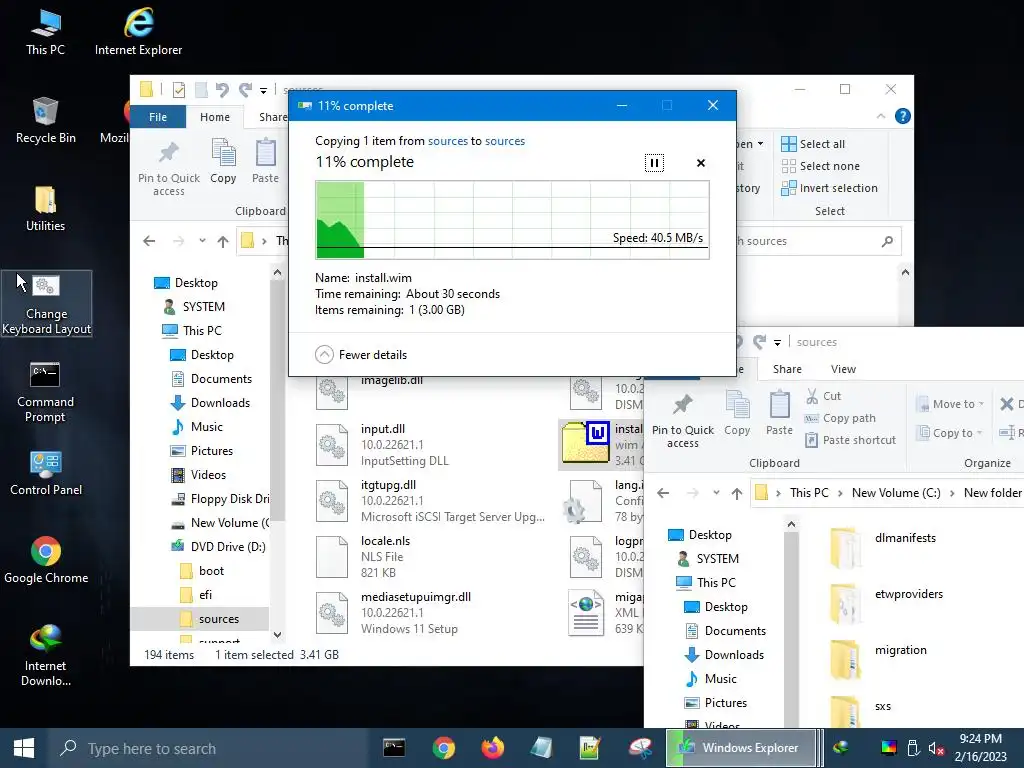This screenshot has height=768, width=1024.
Task: Select the efi folder in the tree
Action: pos(197,595)
